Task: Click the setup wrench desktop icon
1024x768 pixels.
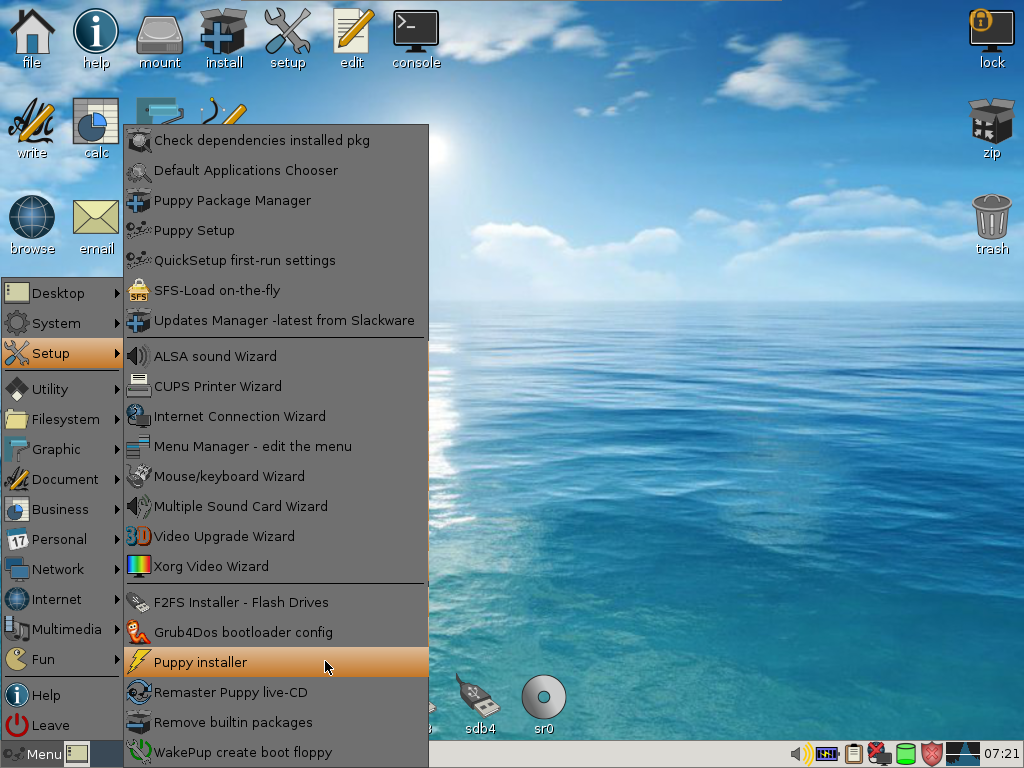Action: (287, 38)
